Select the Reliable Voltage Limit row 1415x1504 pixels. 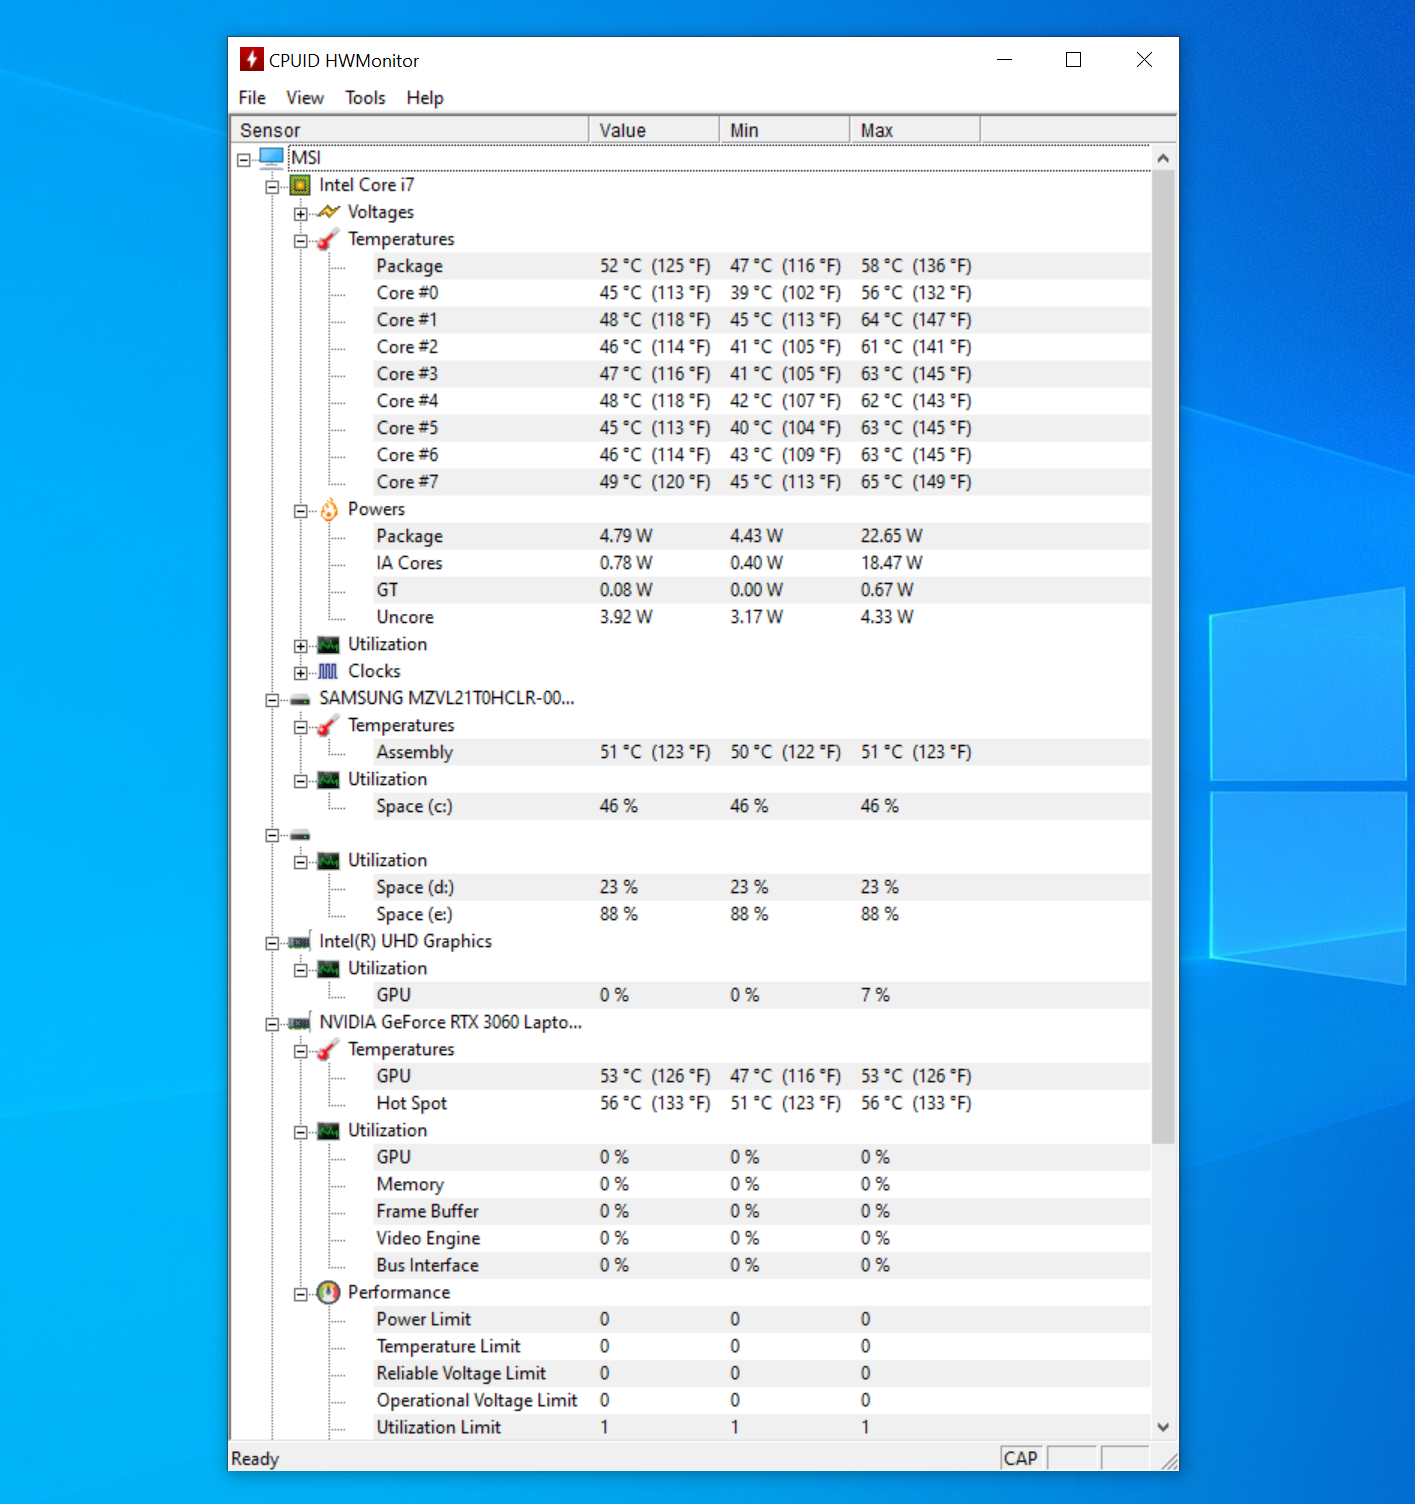click(761, 1373)
